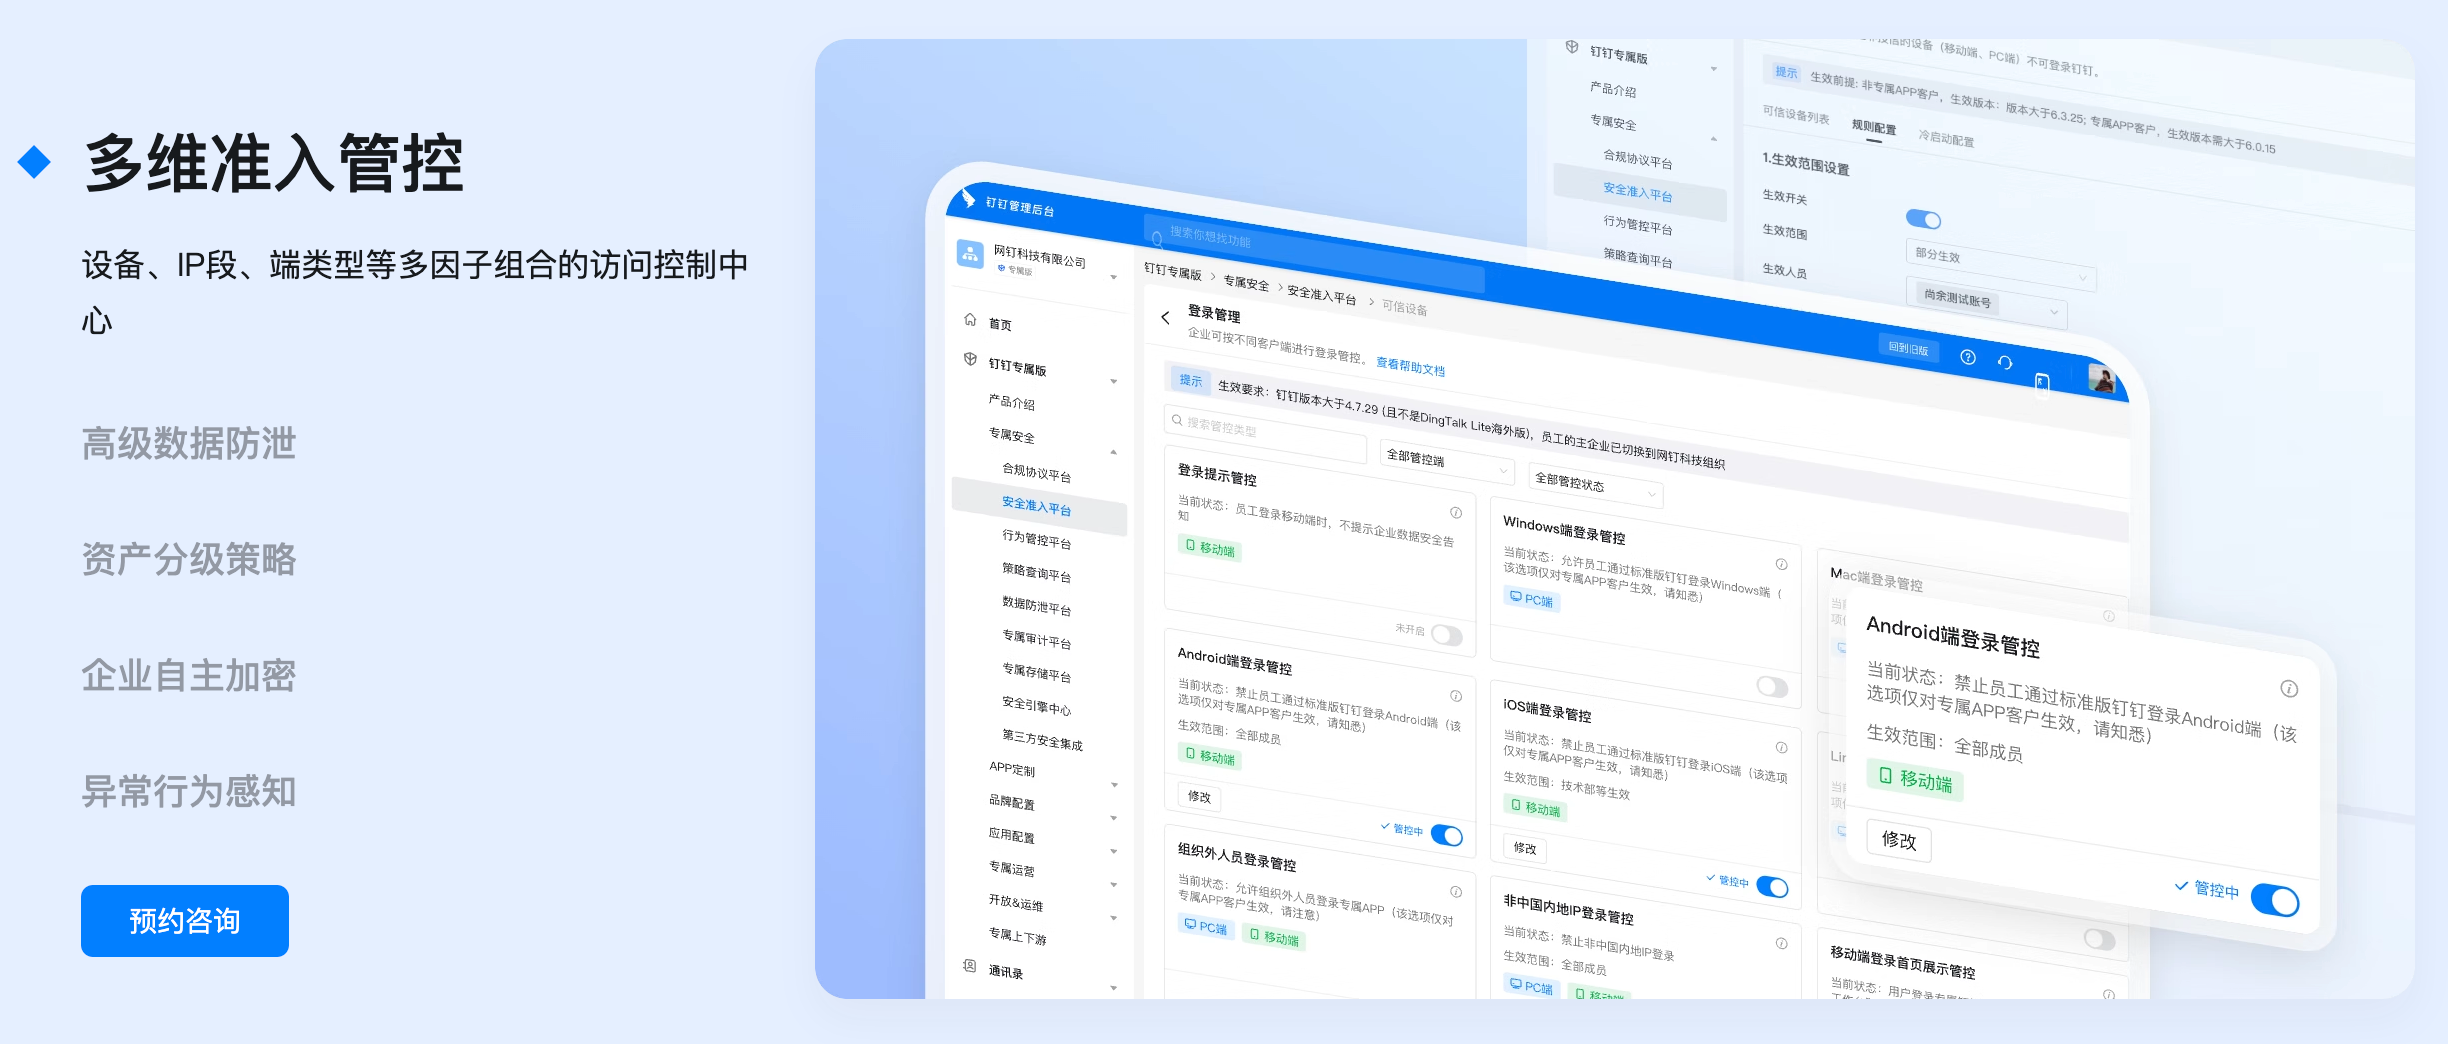2448x1044 pixels.
Task: Click the 回到旧版 button in the header
Action: [1908, 349]
